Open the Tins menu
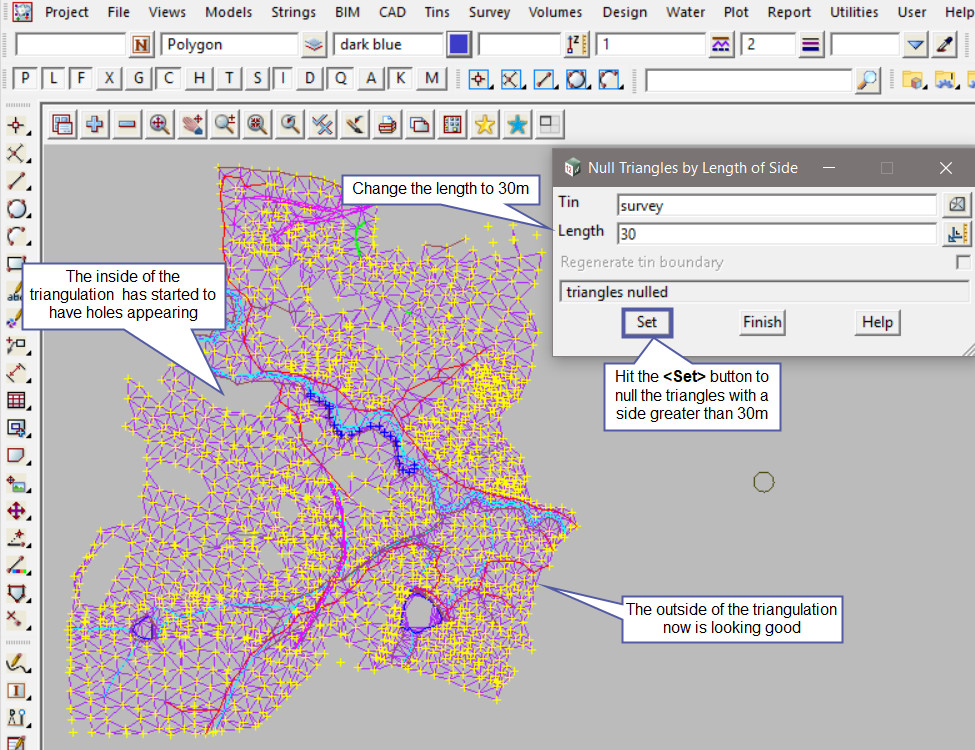This screenshot has height=750, width=975. 436,12
